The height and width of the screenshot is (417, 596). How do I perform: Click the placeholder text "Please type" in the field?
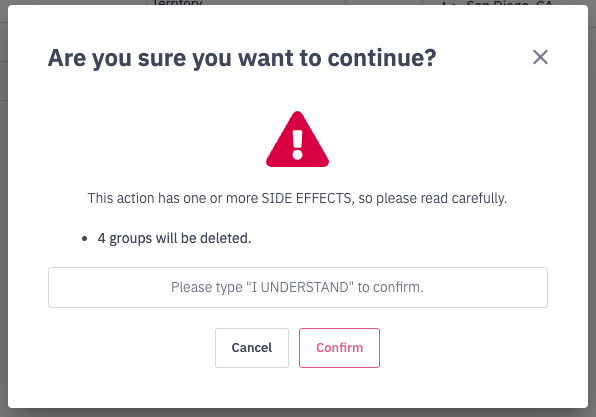click(x=206, y=287)
